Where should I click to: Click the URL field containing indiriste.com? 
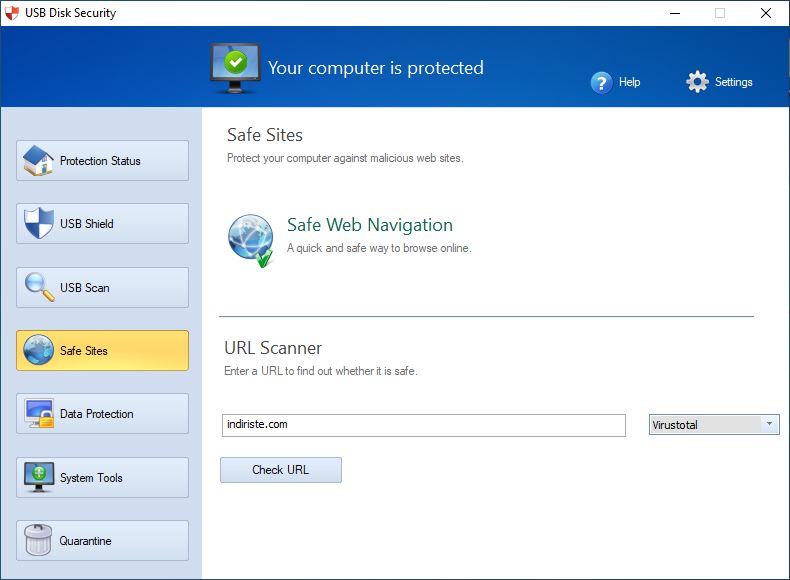tap(423, 425)
